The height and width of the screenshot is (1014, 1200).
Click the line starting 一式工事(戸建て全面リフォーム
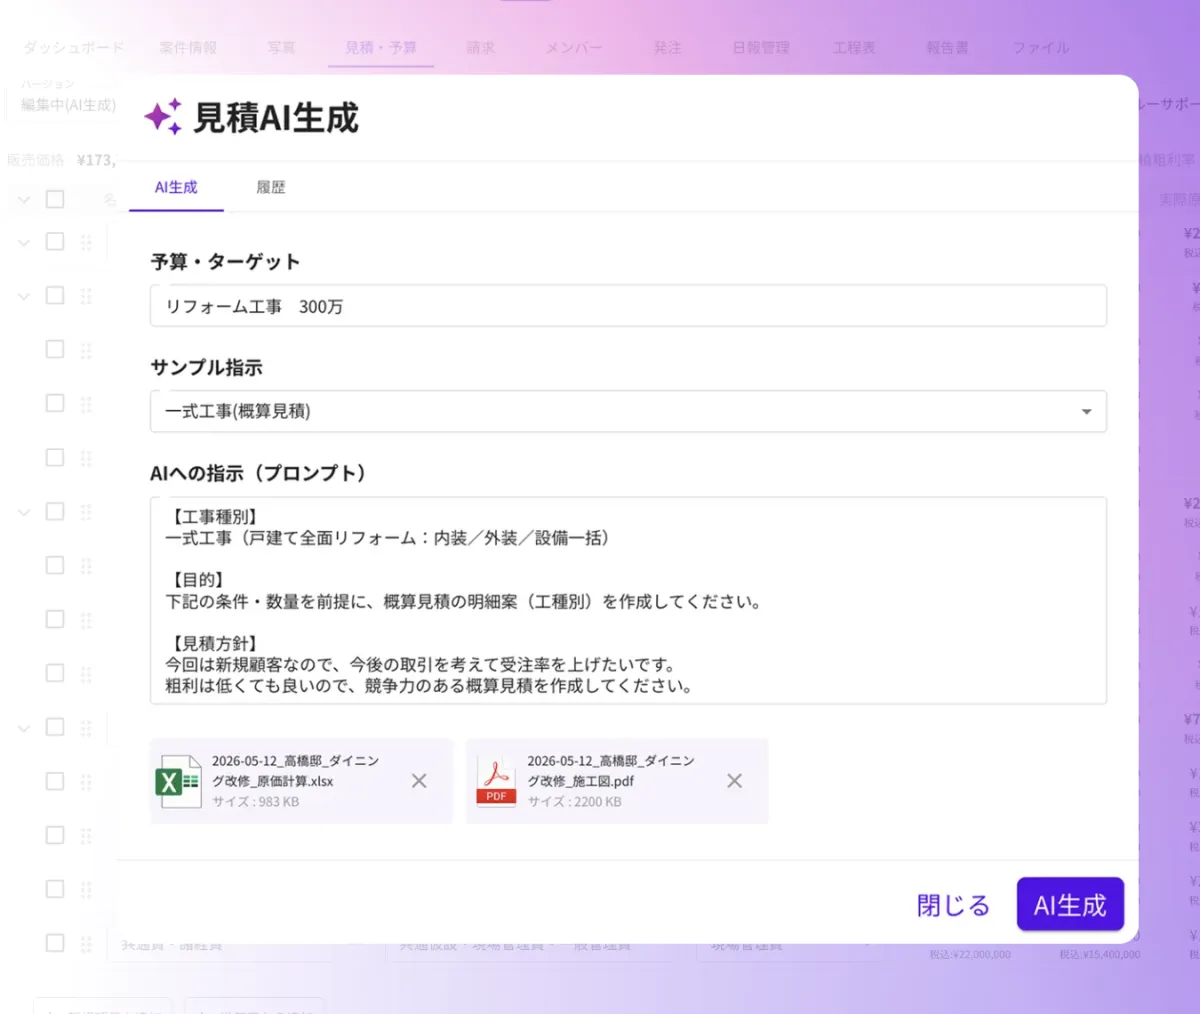[387, 538]
